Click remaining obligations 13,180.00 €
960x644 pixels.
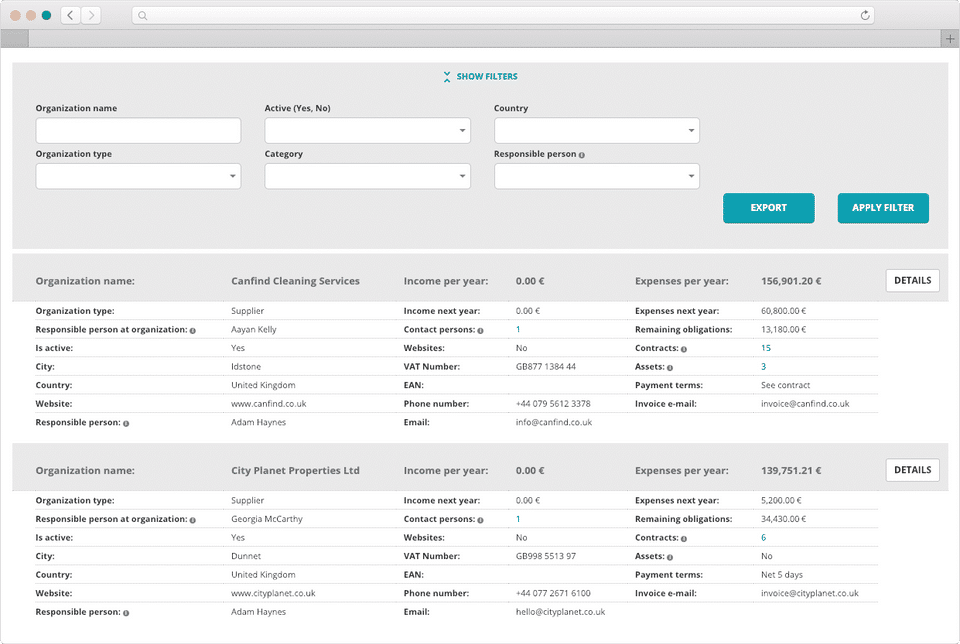[x=784, y=329]
